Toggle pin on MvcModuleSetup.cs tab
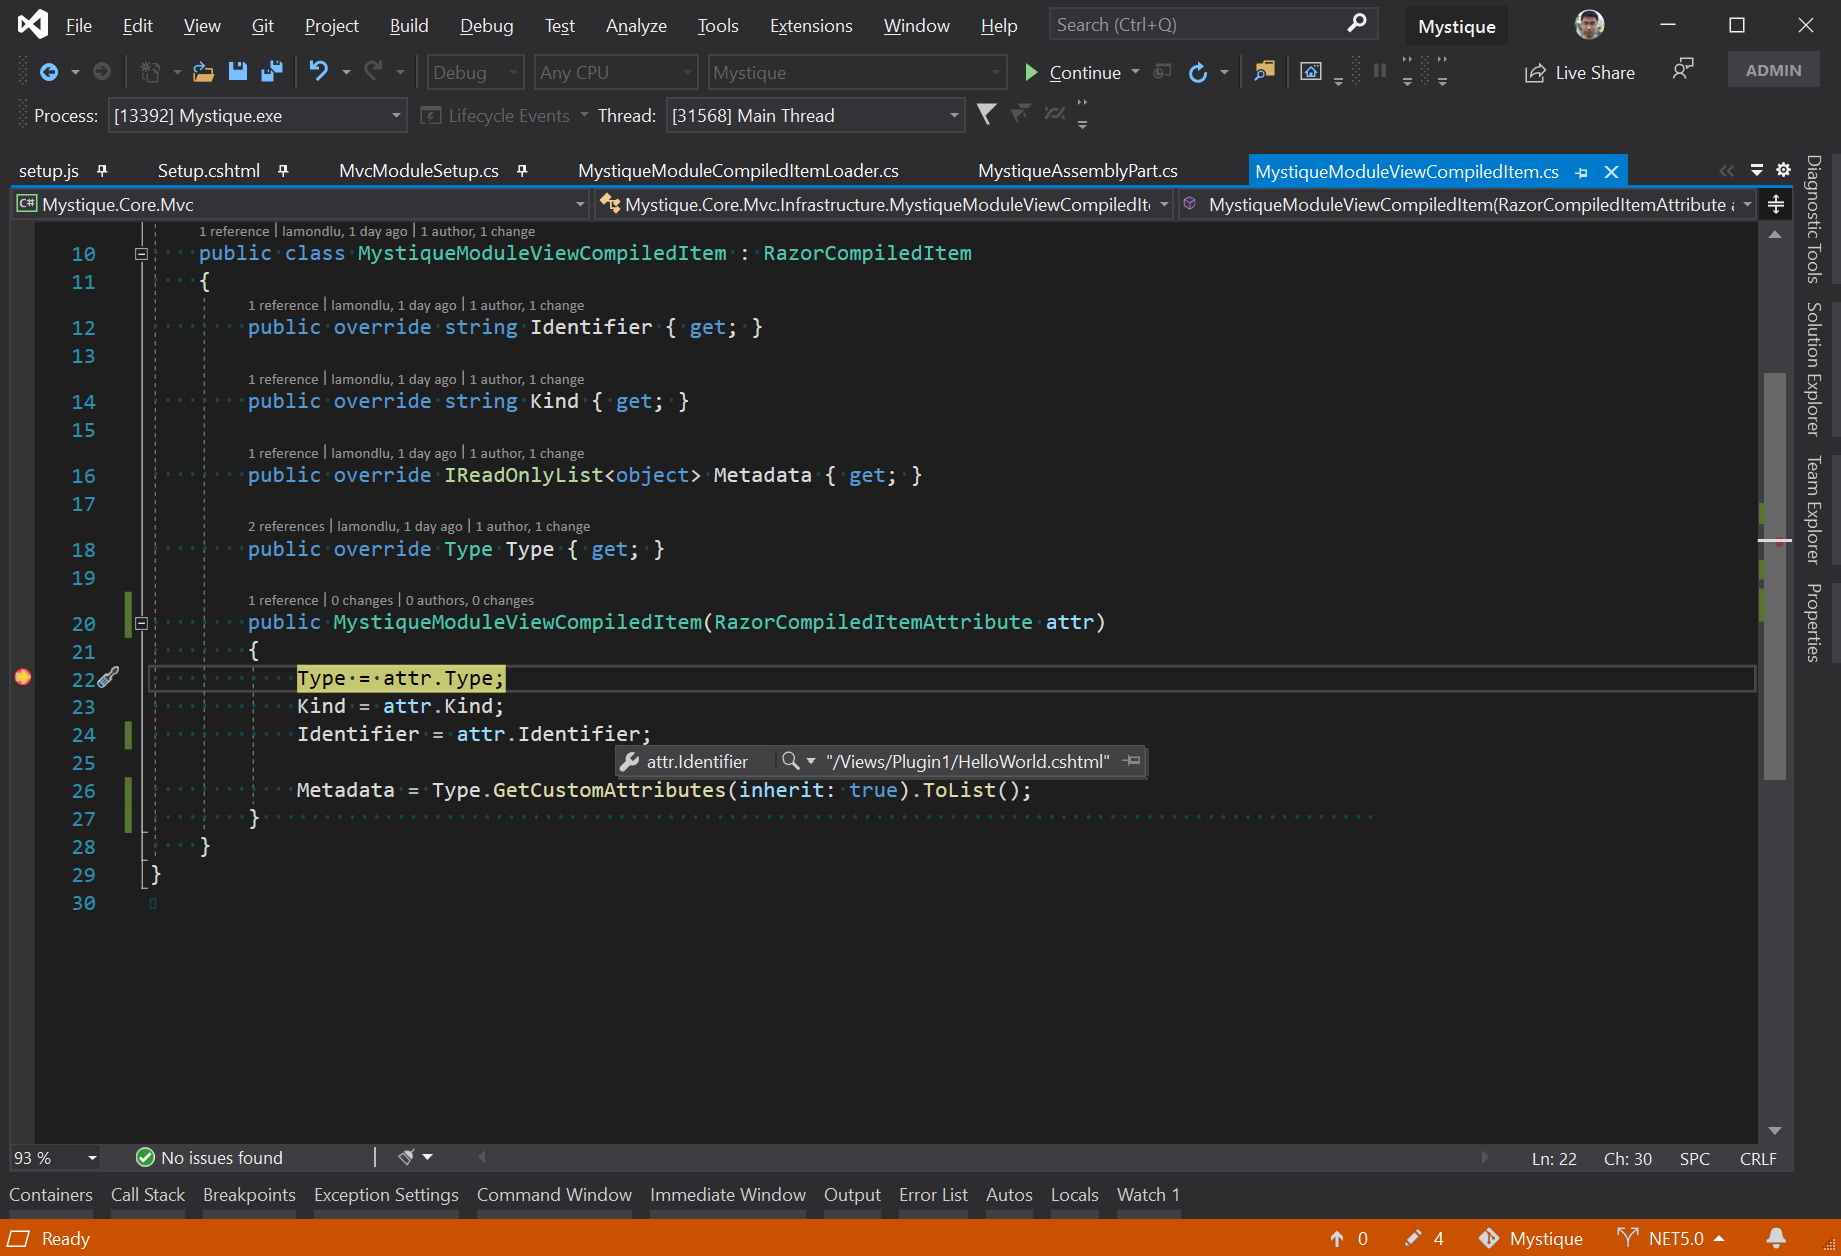 [x=522, y=170]
